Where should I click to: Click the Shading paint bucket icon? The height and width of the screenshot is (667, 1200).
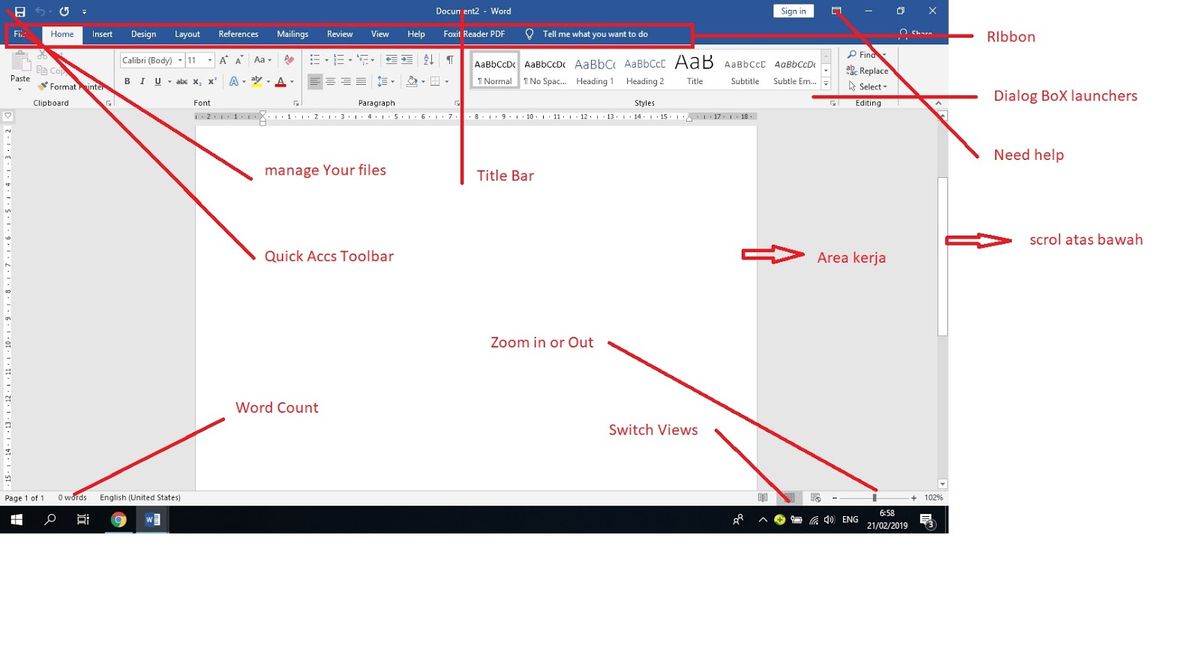coord(410,82)
